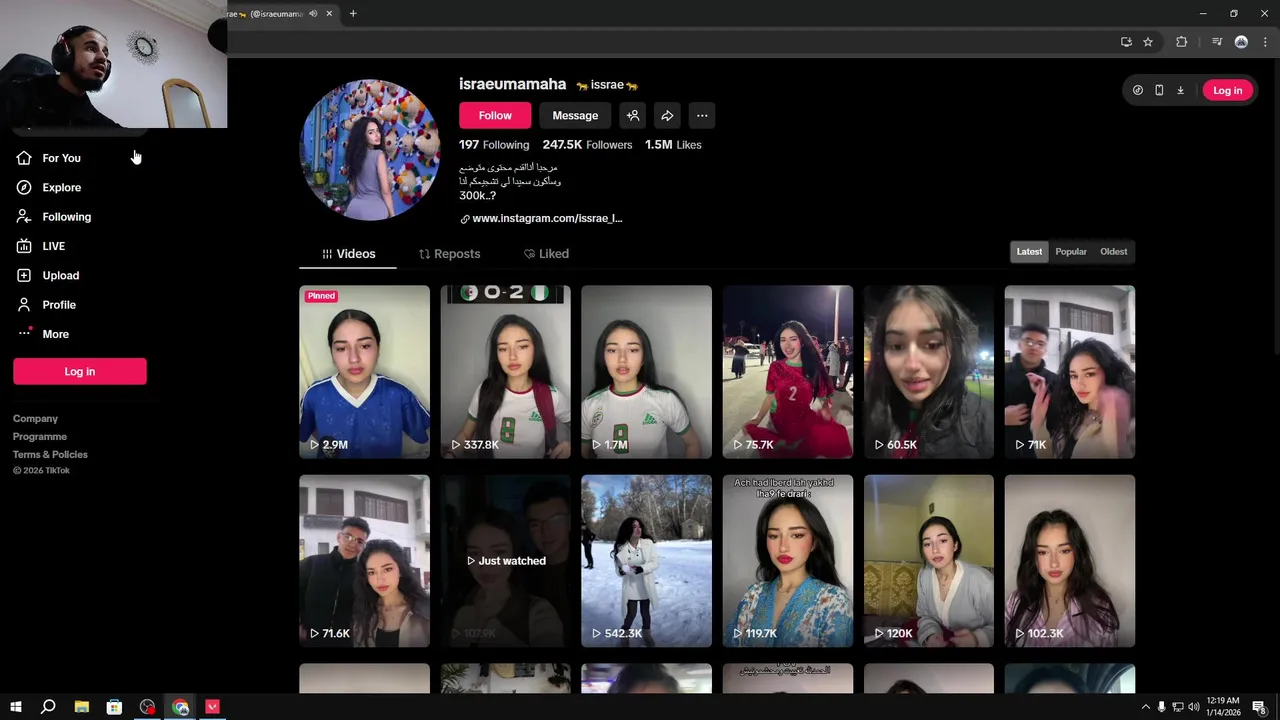Open Windows taskbar search
The height and width of the screenshot is (720, 1280).
(48, 707)
